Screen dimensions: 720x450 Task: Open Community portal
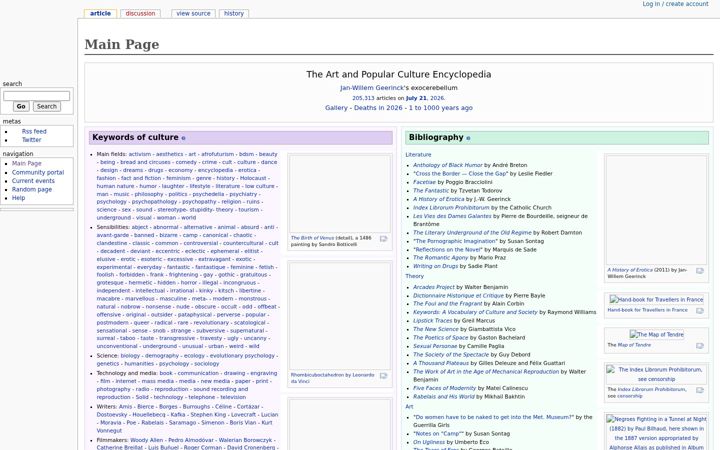tap(38, 172)
